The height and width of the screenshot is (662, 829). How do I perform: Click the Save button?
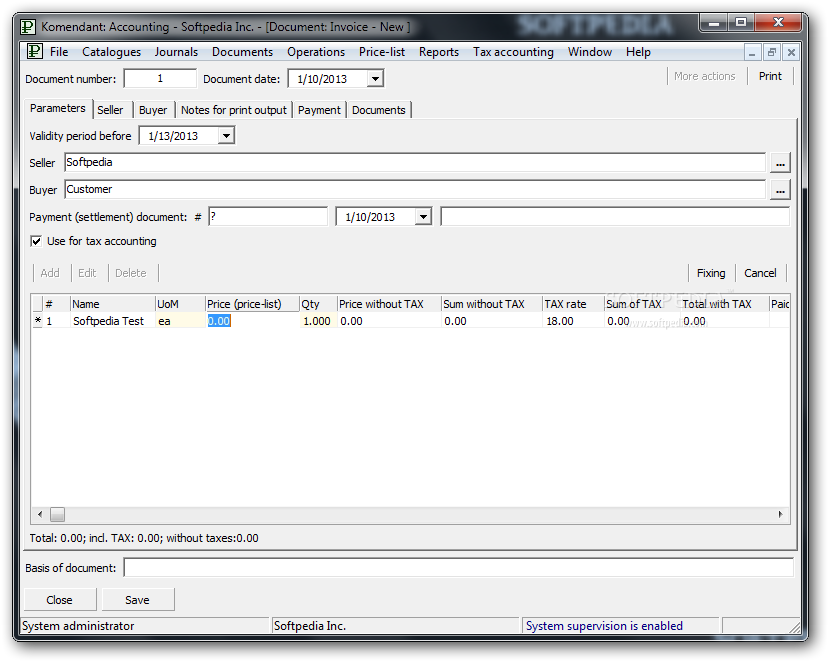(x=137, y=600)
